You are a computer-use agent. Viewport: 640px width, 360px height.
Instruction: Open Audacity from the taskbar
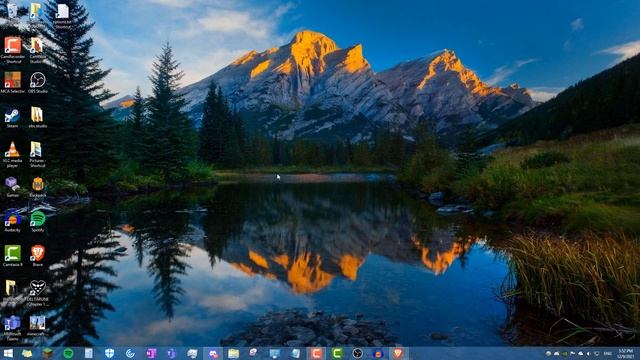tap(378, 353)
